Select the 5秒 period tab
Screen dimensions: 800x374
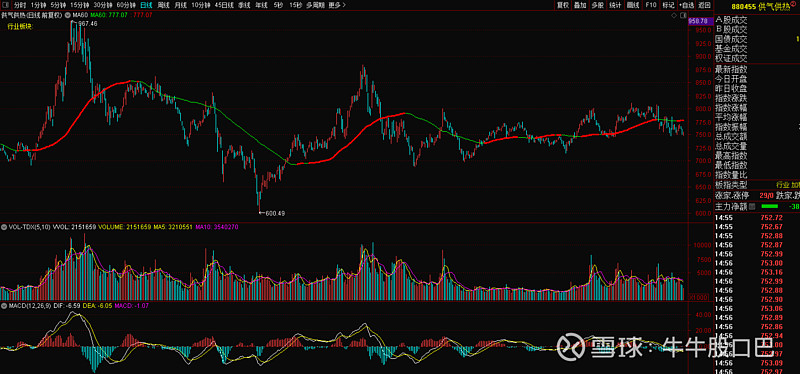click(278, 5)
